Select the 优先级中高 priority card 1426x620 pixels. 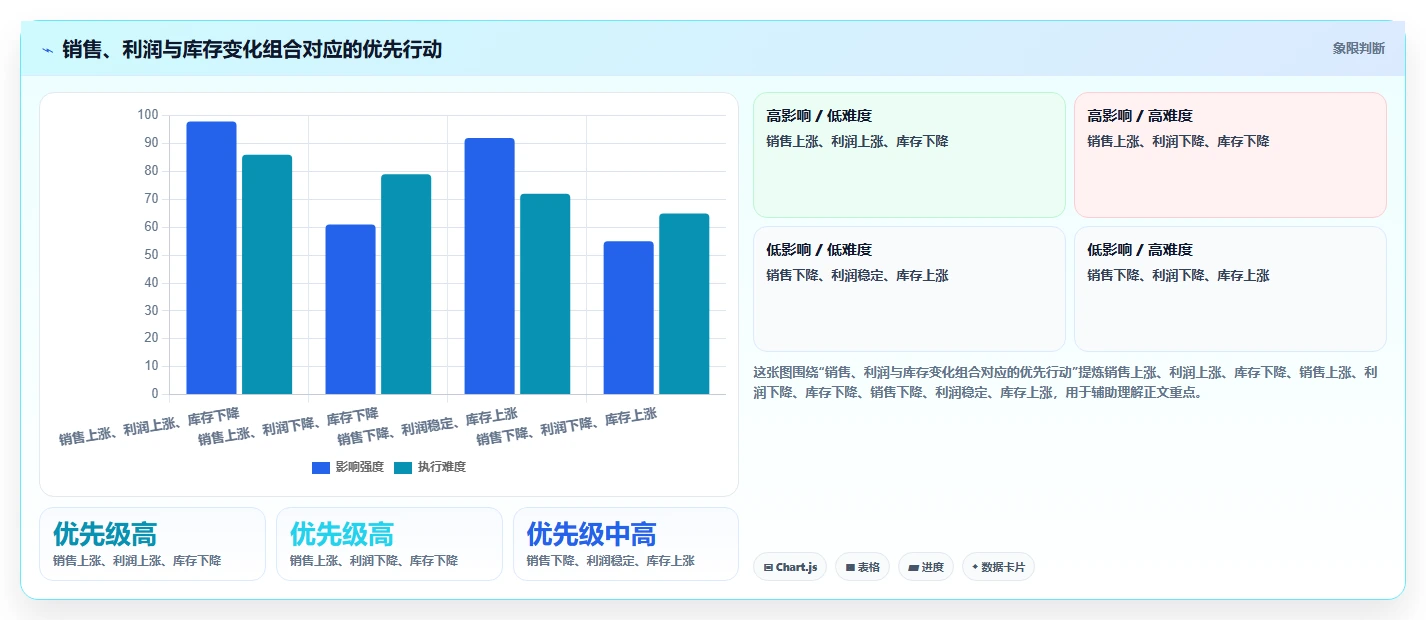coord(626,544)
